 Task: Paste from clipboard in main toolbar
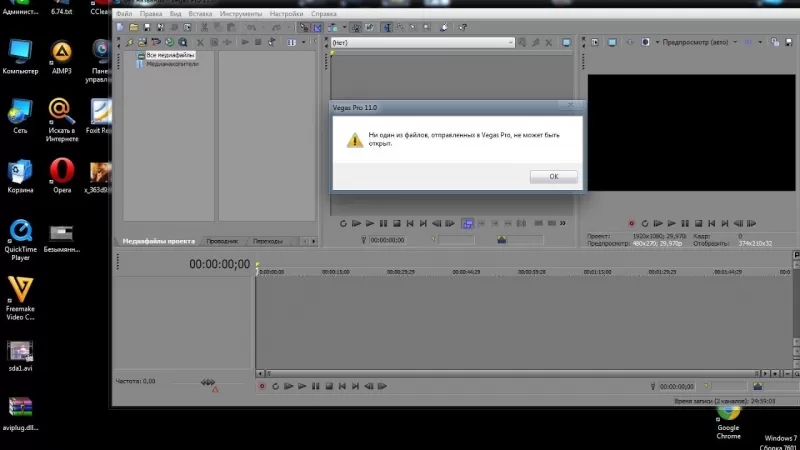pos(231,27)
